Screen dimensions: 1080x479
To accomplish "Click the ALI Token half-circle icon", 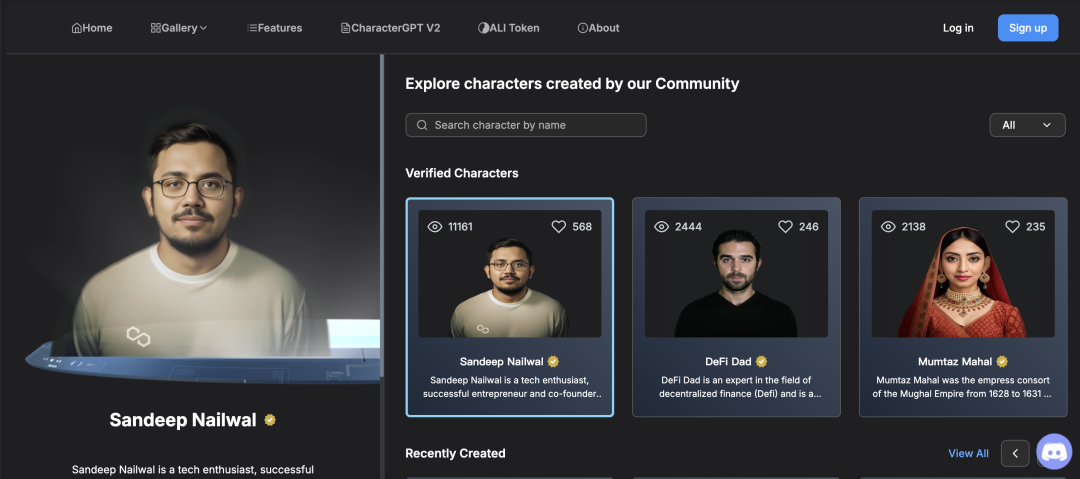I will (483, 28).
